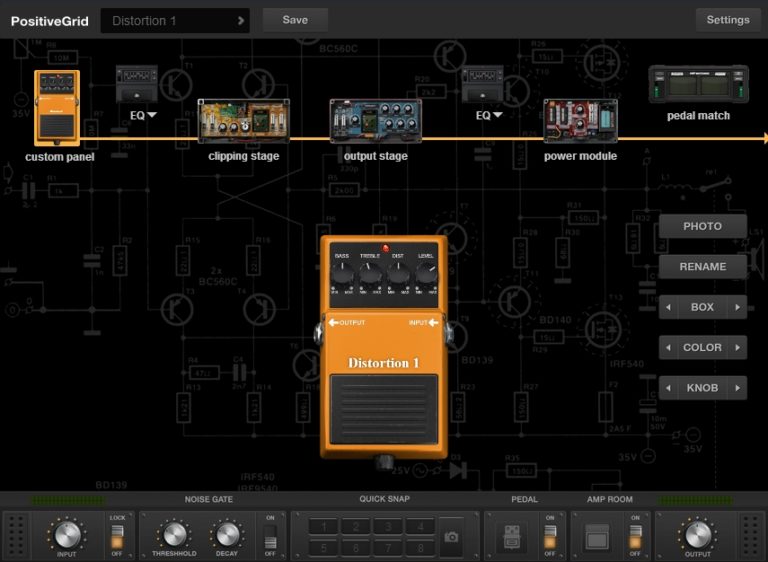Click the OUTPUT arrow label on the pedal
768x562 pixels.
(346, 322)
